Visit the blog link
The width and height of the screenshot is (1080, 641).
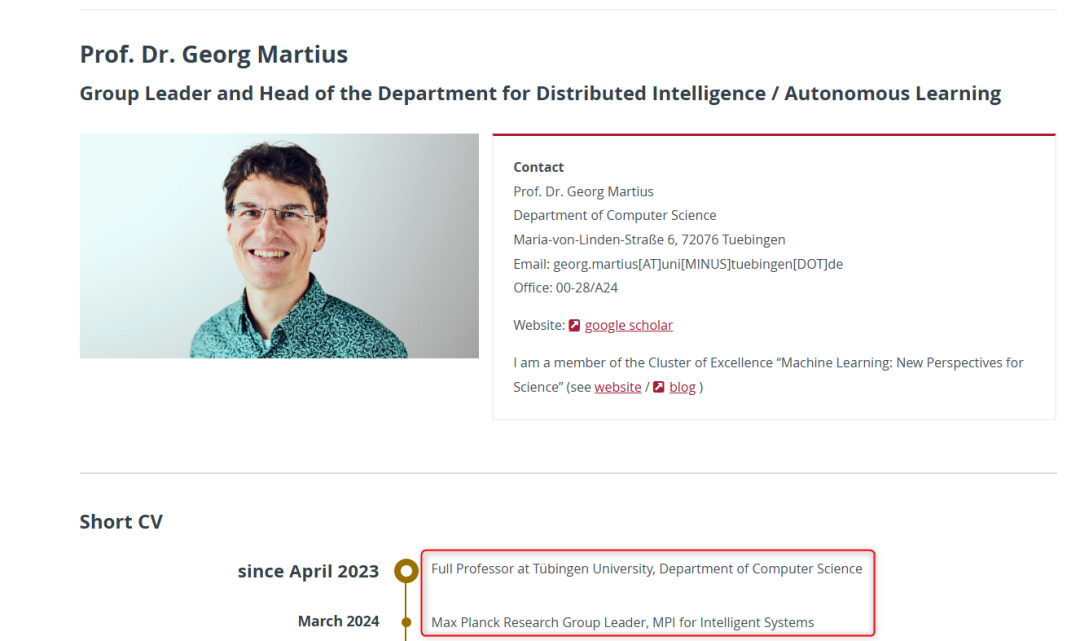682,387
